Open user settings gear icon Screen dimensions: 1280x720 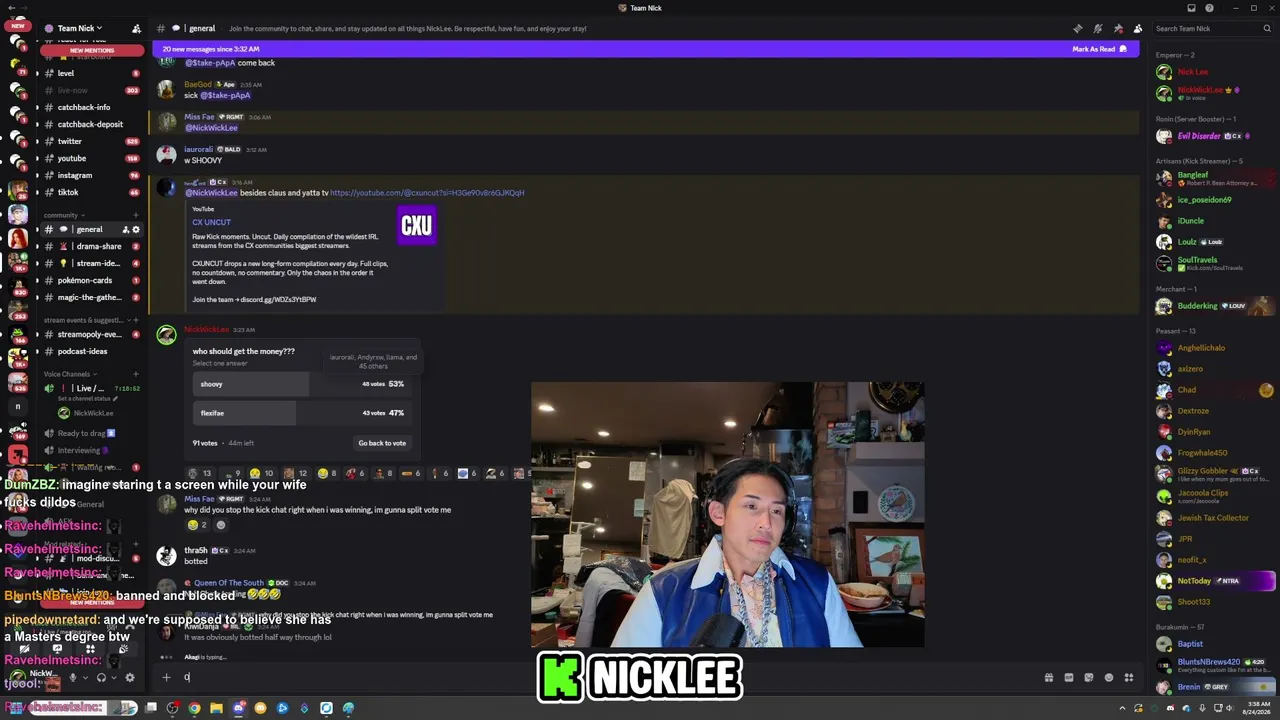click(129, 677)
